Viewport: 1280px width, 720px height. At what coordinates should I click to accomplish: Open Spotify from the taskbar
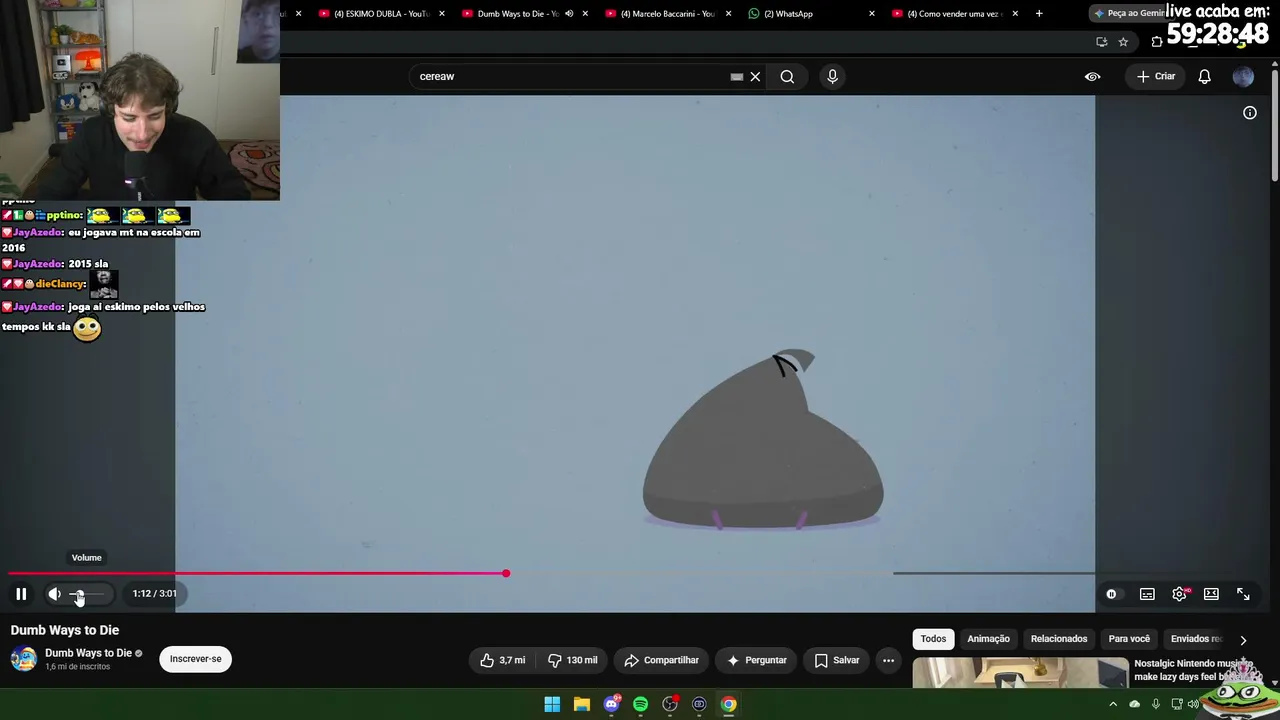coord(640,704)
